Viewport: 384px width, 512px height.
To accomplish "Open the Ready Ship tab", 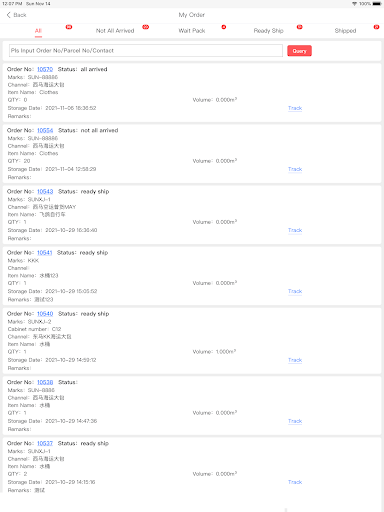I will coord(268,31).
